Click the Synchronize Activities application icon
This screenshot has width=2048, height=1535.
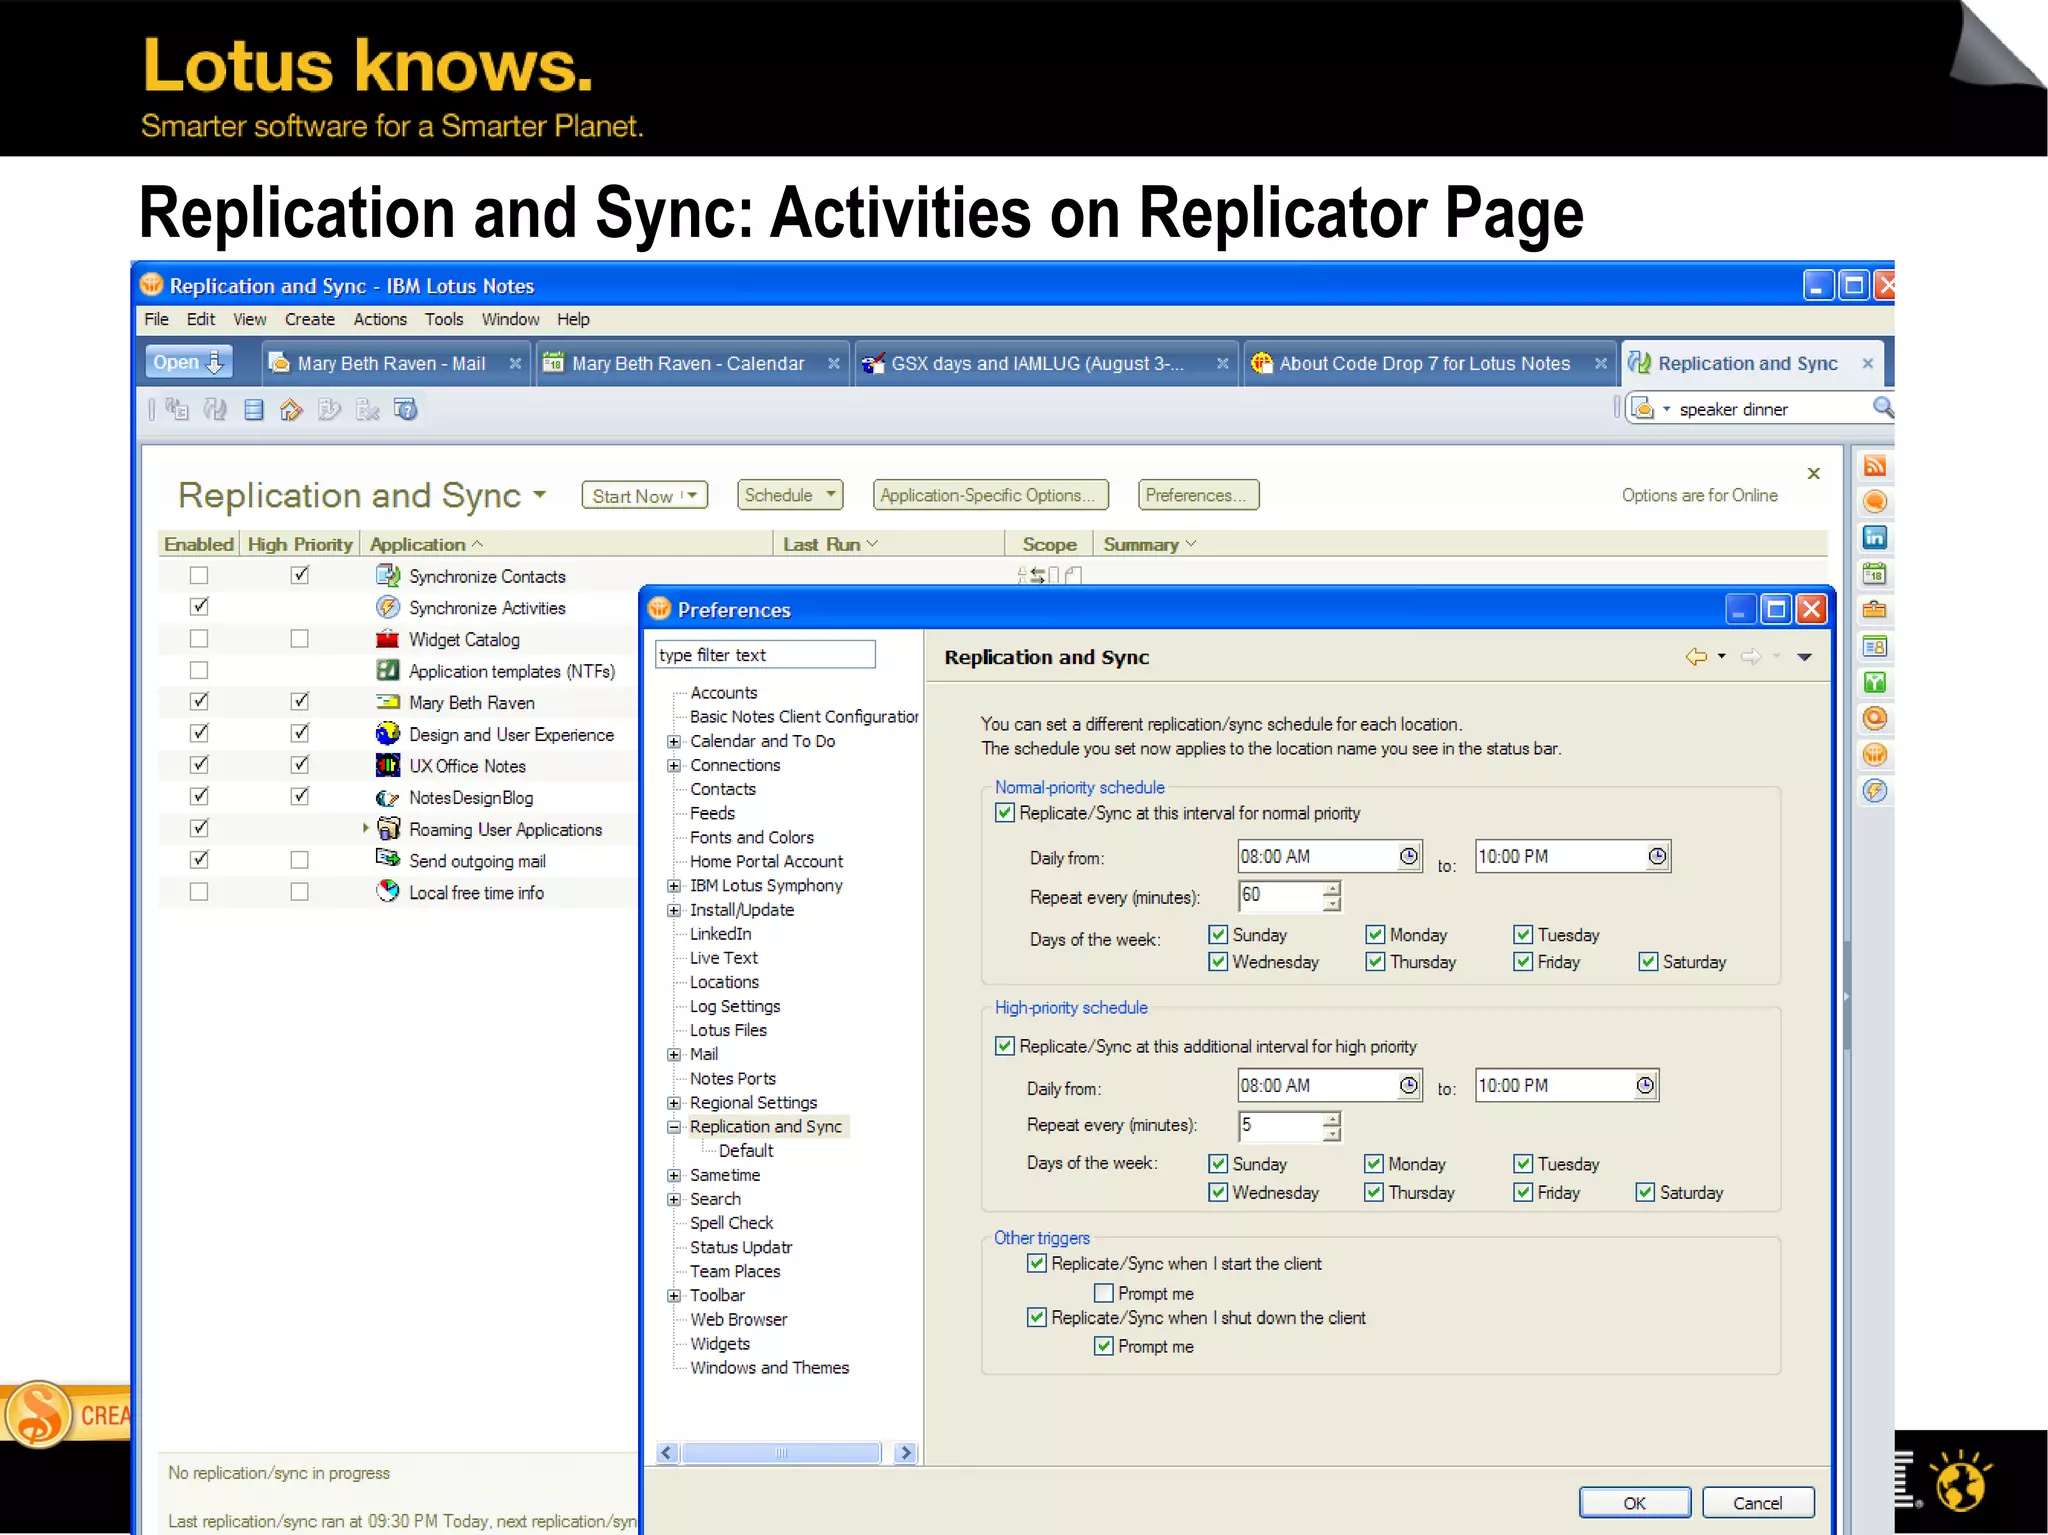(x=388, y=607)
